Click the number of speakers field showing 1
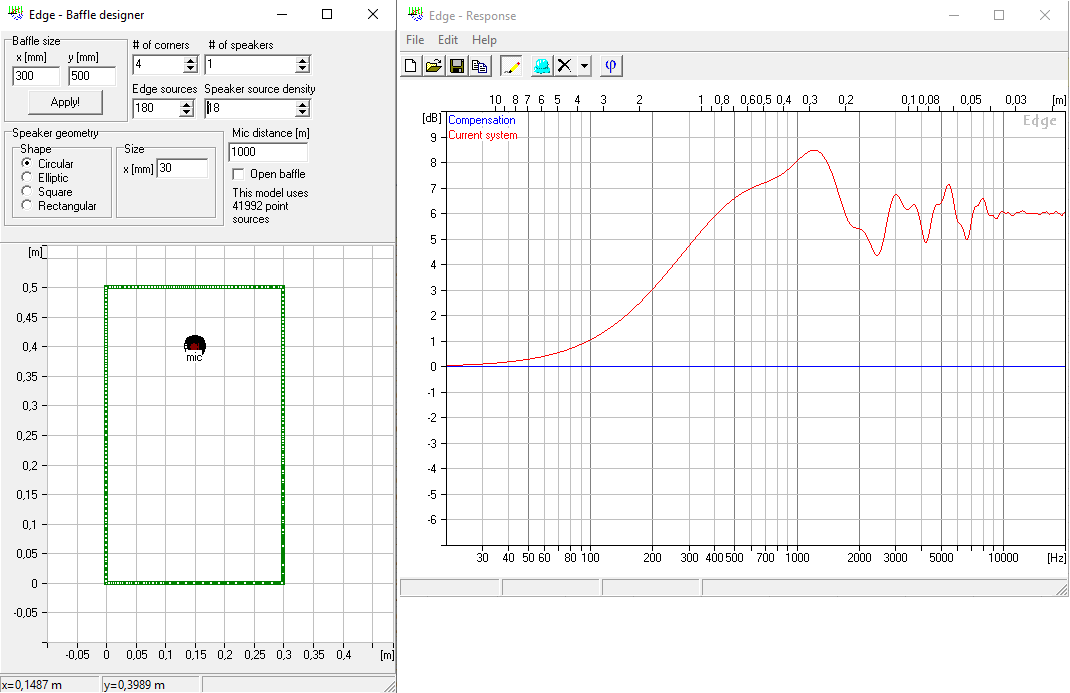The height and width of the screenshot is (693, 1070). (250, 65)
